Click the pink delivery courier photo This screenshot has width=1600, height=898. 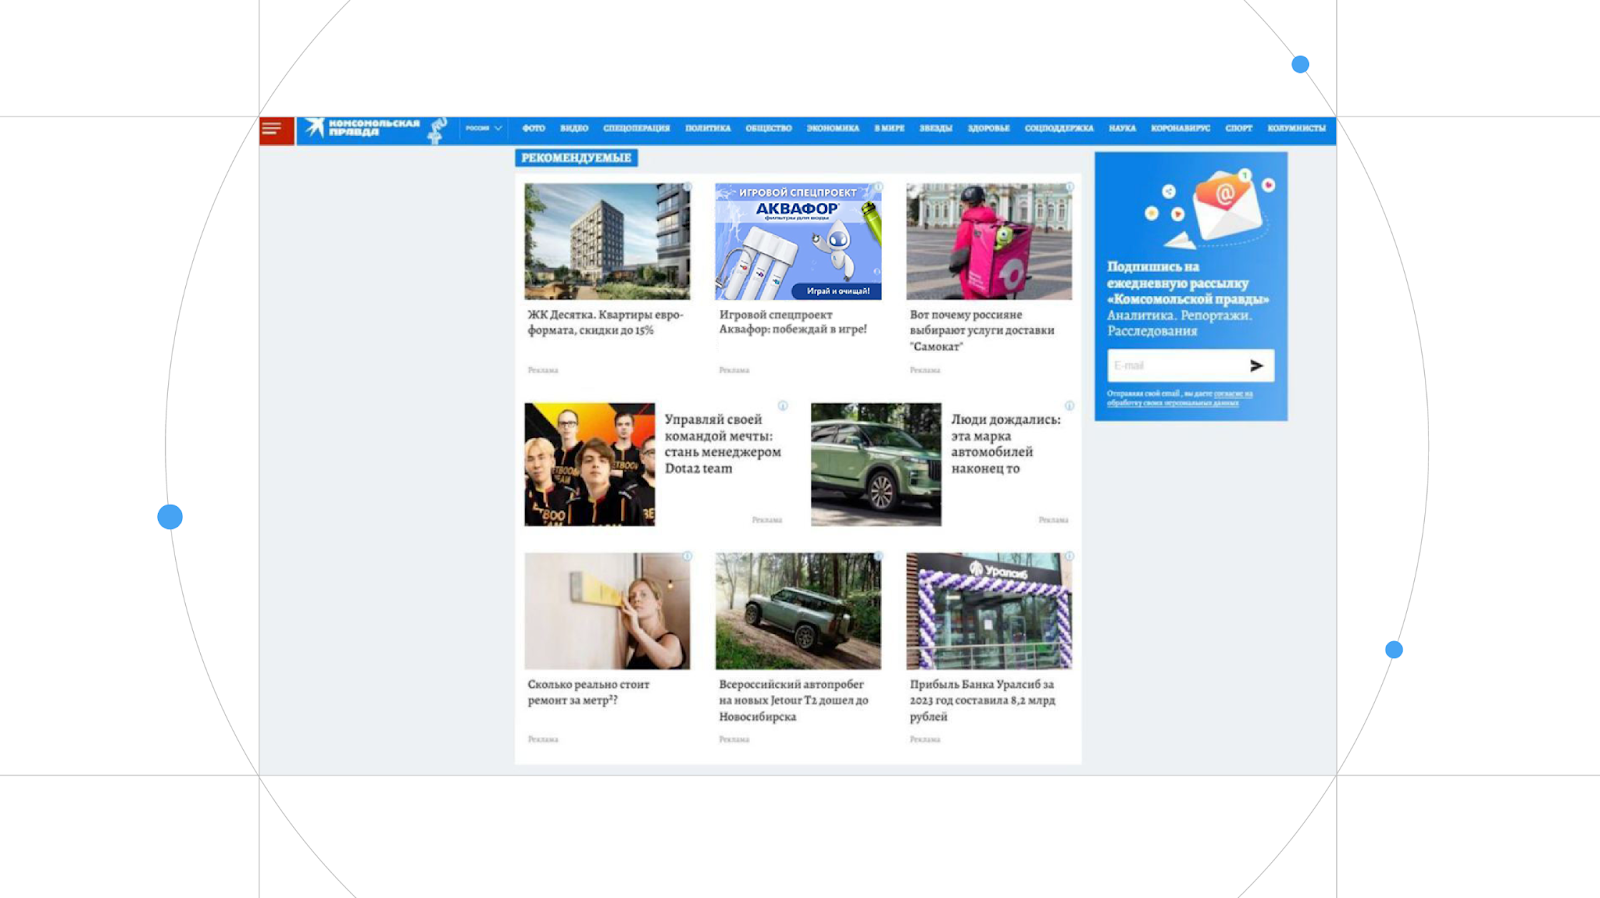pos(989,241)
